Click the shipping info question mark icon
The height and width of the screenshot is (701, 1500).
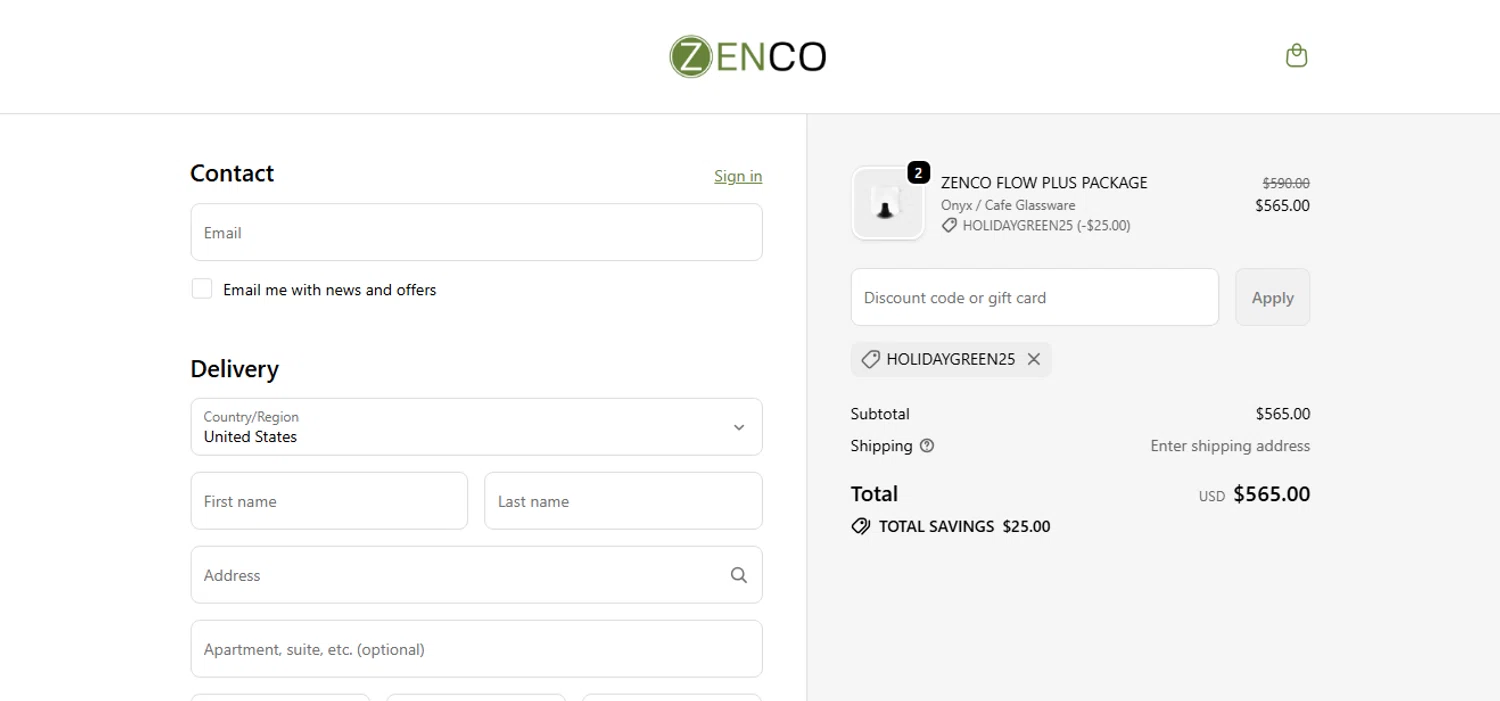(x=927, y=446)
